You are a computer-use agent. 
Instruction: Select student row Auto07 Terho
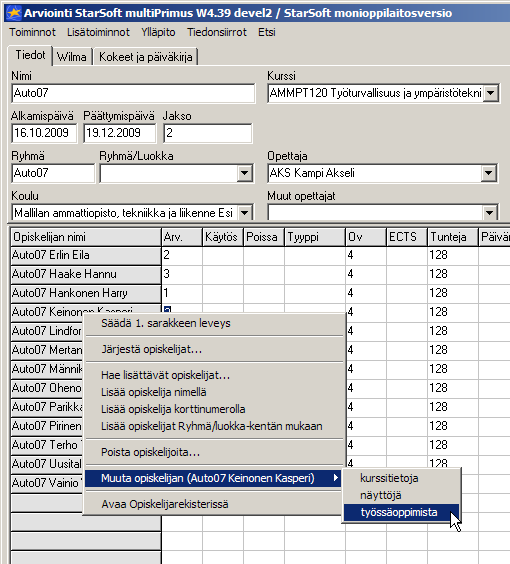(47, 445)
